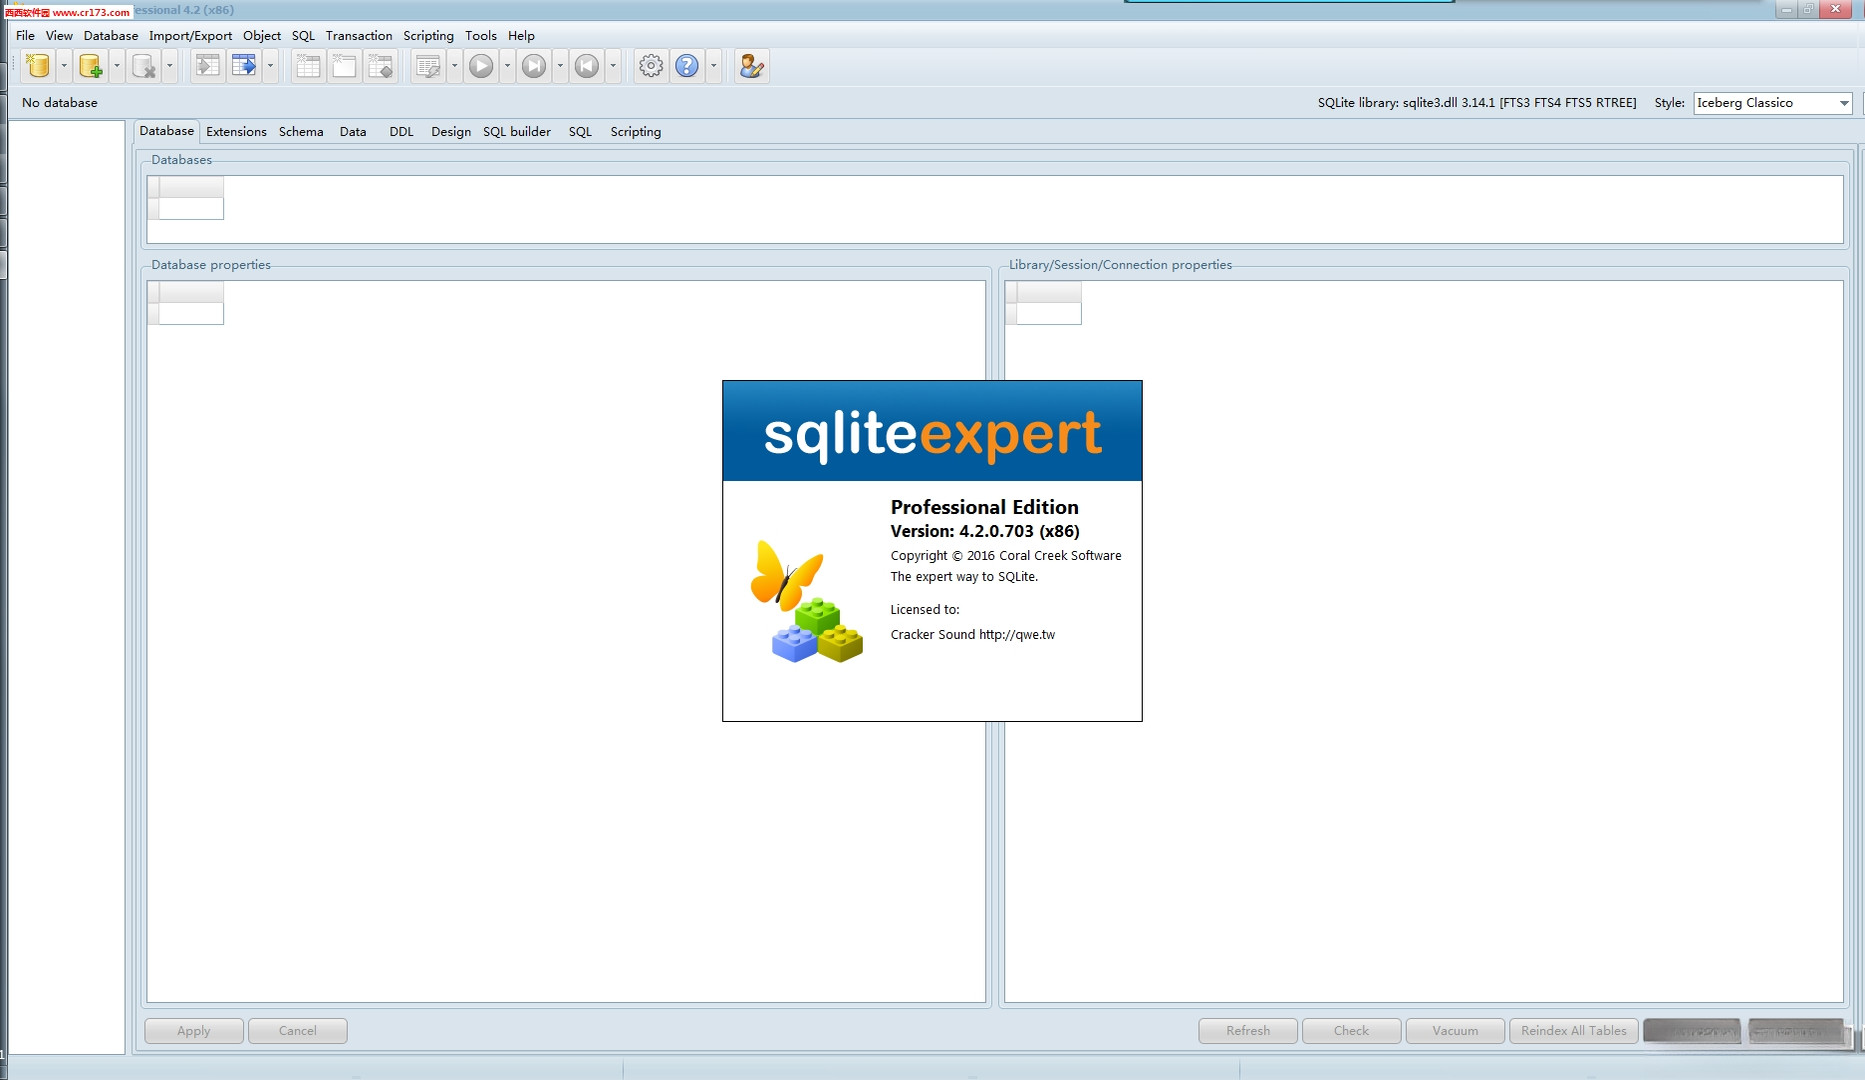Open the View menu
This screenshot has width=1865, height=1080.
coord(59,35)
